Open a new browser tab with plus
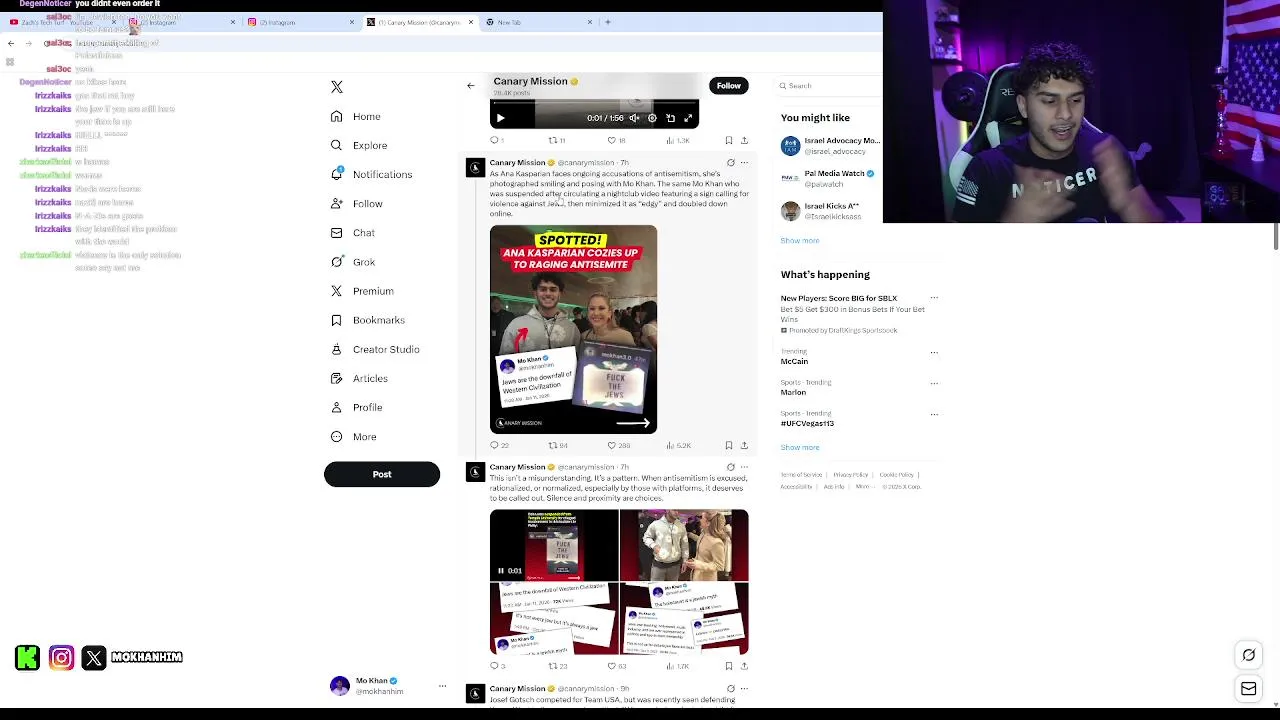The image size is (1280, 720). coord(607,22)
